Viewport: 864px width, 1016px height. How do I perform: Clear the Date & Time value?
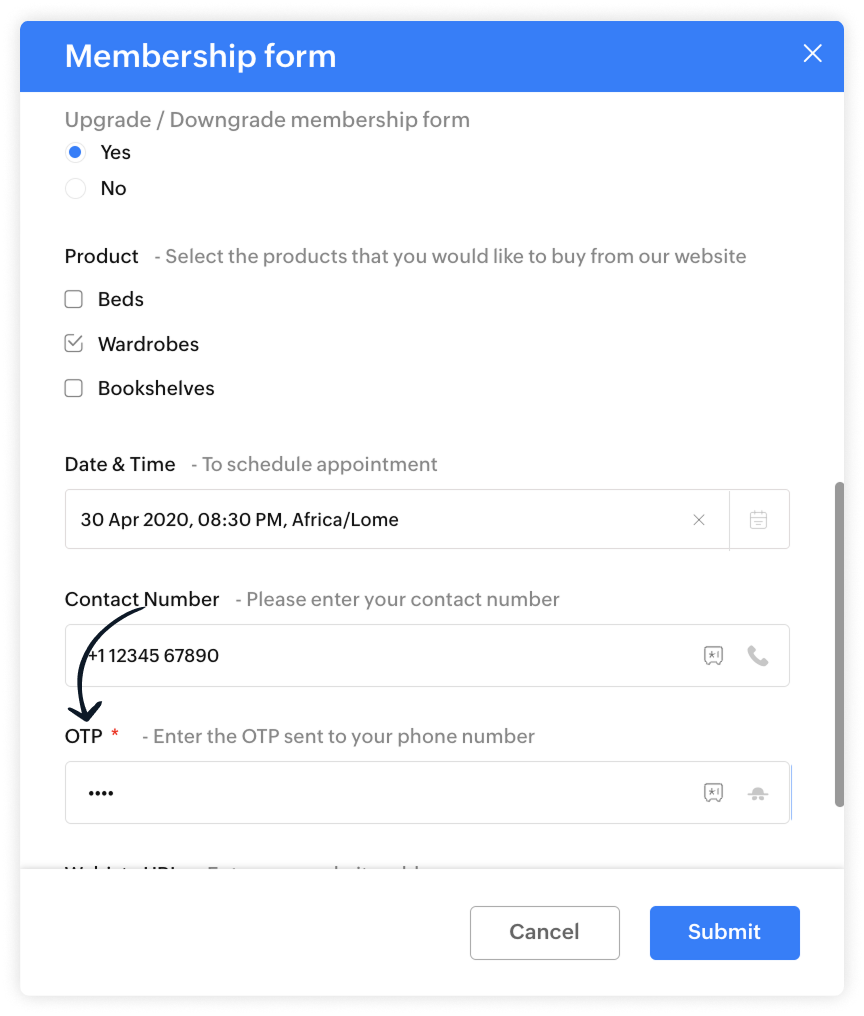(699, 520)
